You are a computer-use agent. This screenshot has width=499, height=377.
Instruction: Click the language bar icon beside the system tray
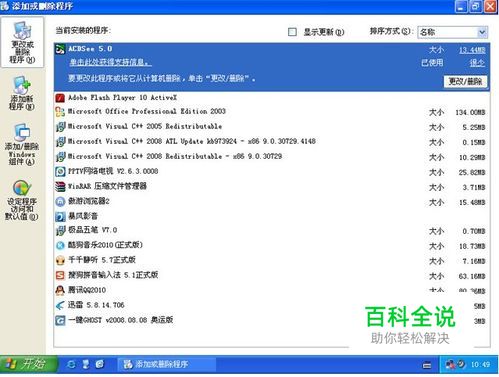coord(427,366)
